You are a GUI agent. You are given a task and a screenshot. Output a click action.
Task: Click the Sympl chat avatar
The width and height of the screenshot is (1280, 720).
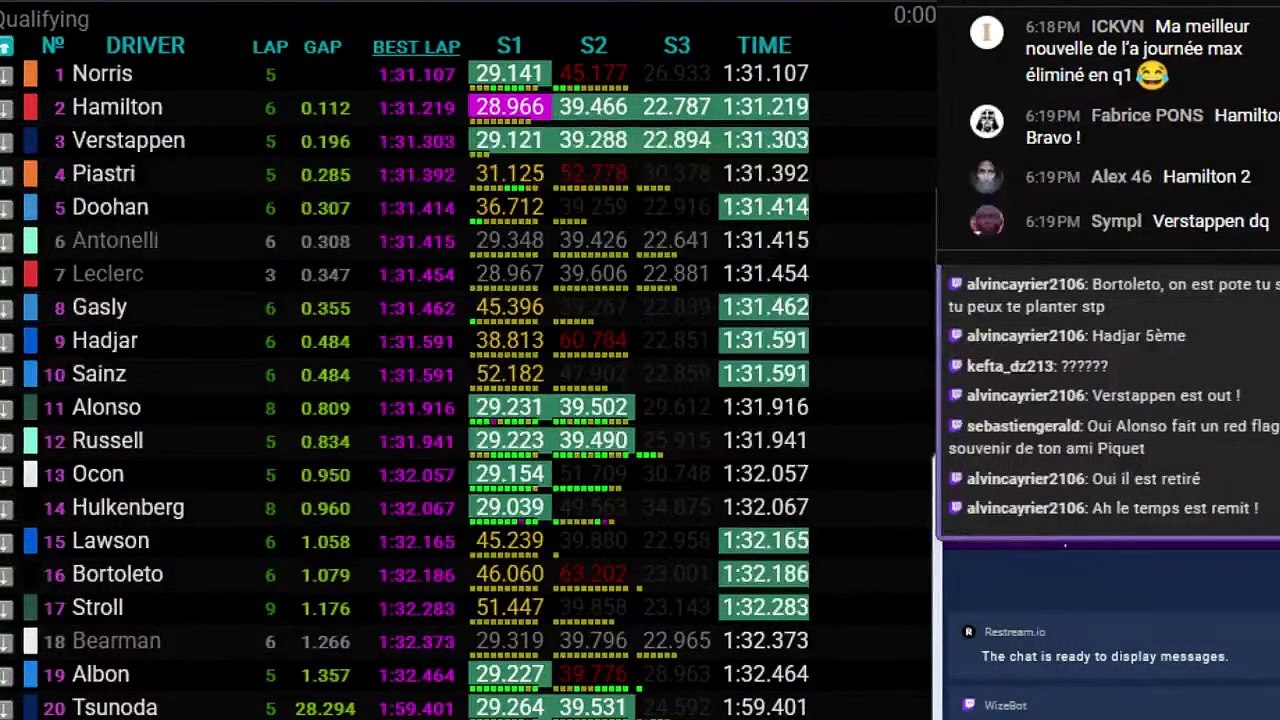tap(987, 221)
